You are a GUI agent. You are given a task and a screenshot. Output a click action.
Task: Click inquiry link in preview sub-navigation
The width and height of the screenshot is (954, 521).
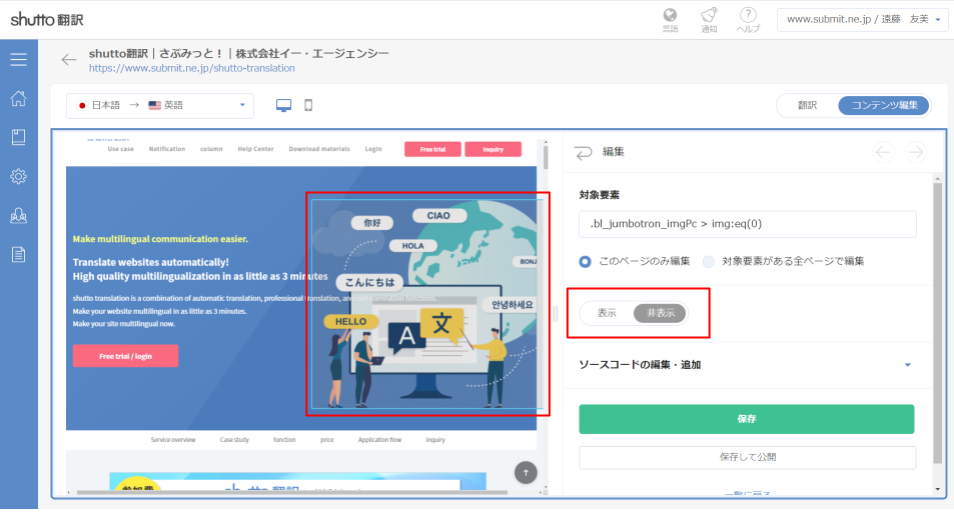(x=435, y=439)
